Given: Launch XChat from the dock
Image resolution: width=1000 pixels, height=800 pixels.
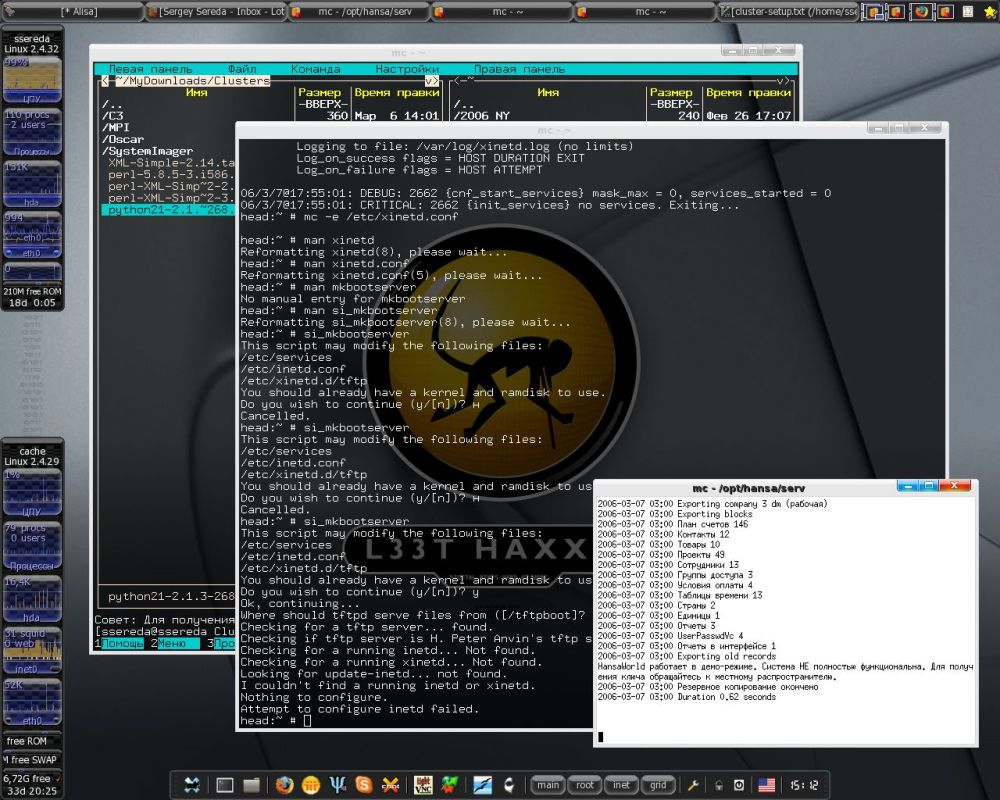Looking at the screenshot, I should click(x=390, y=785).
